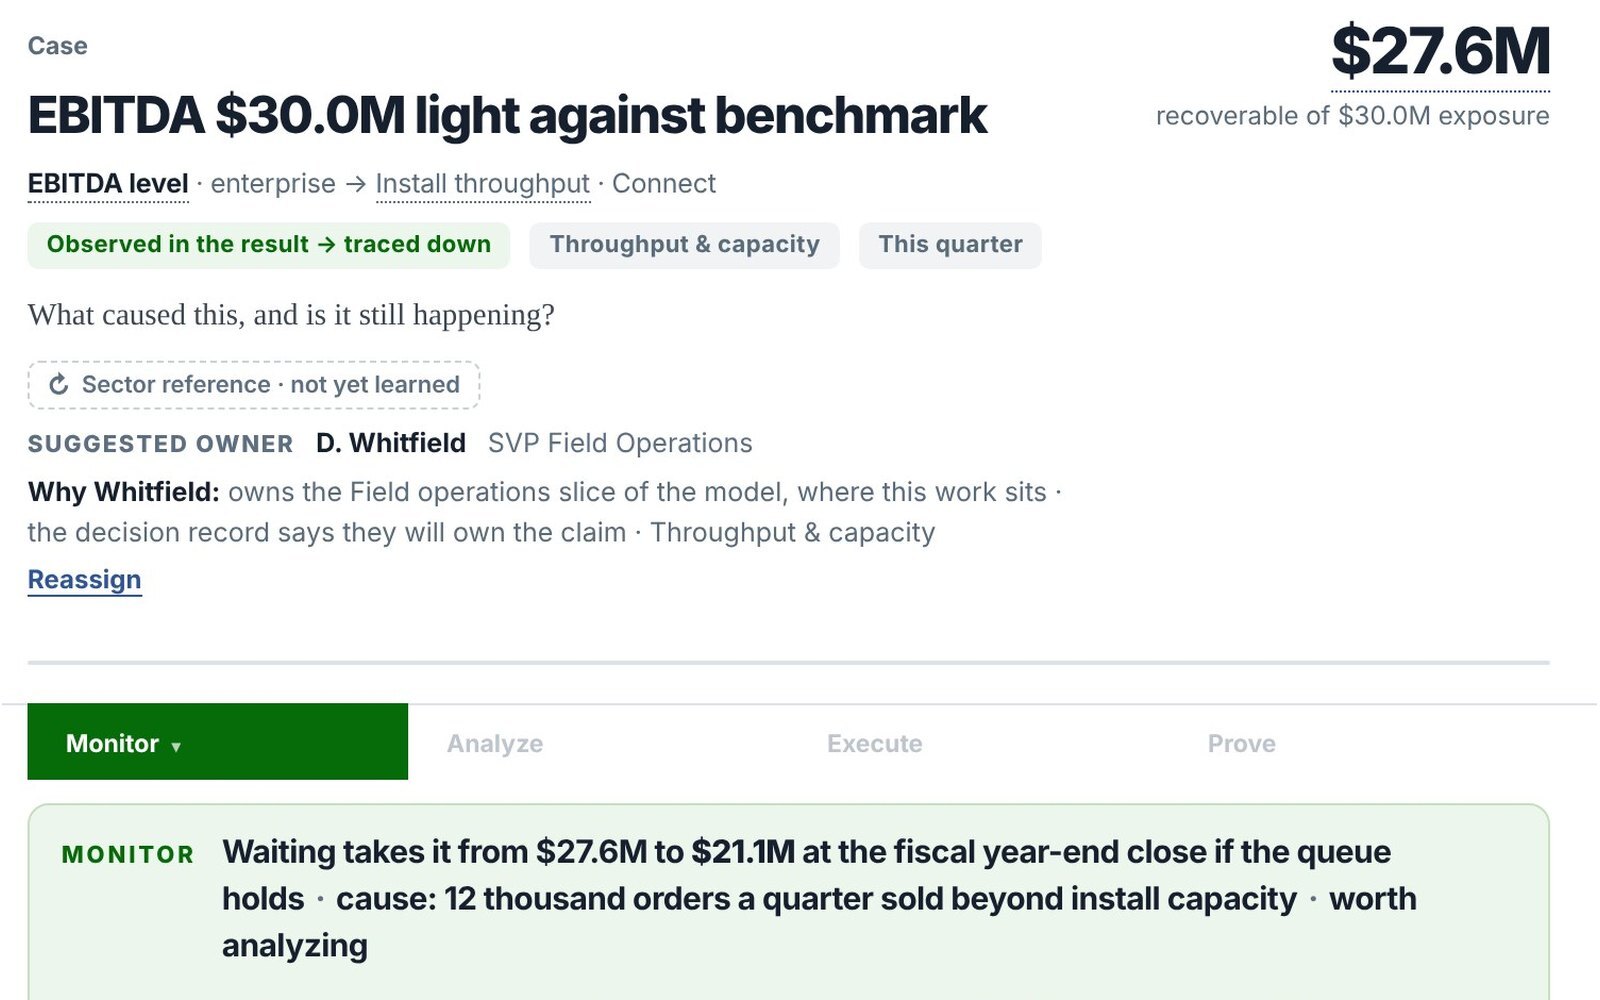Viewport: 1600px width, 1000px height.
Task: Click the enterprise breadcrumb text
Action: click(273, 184)
